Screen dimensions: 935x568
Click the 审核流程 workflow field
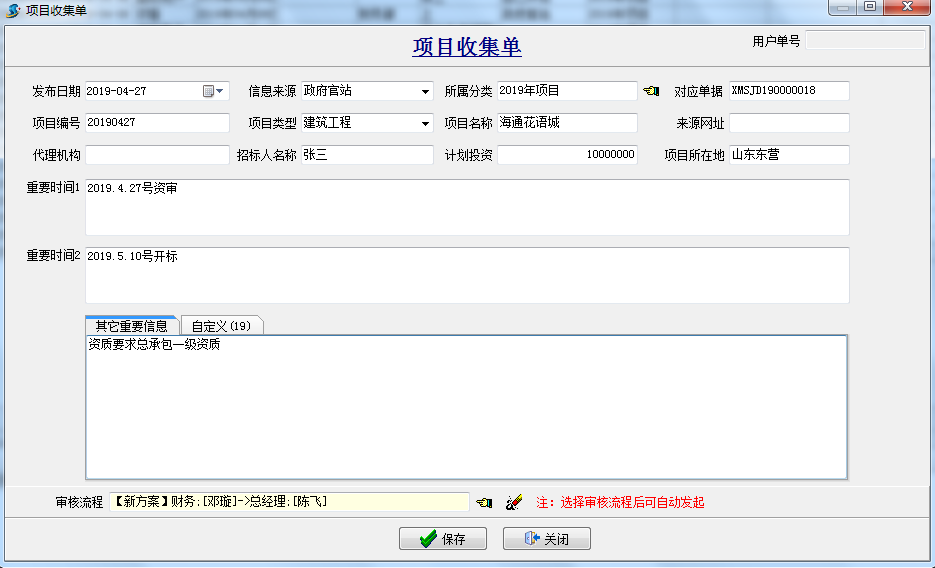[x=289, y=502]
